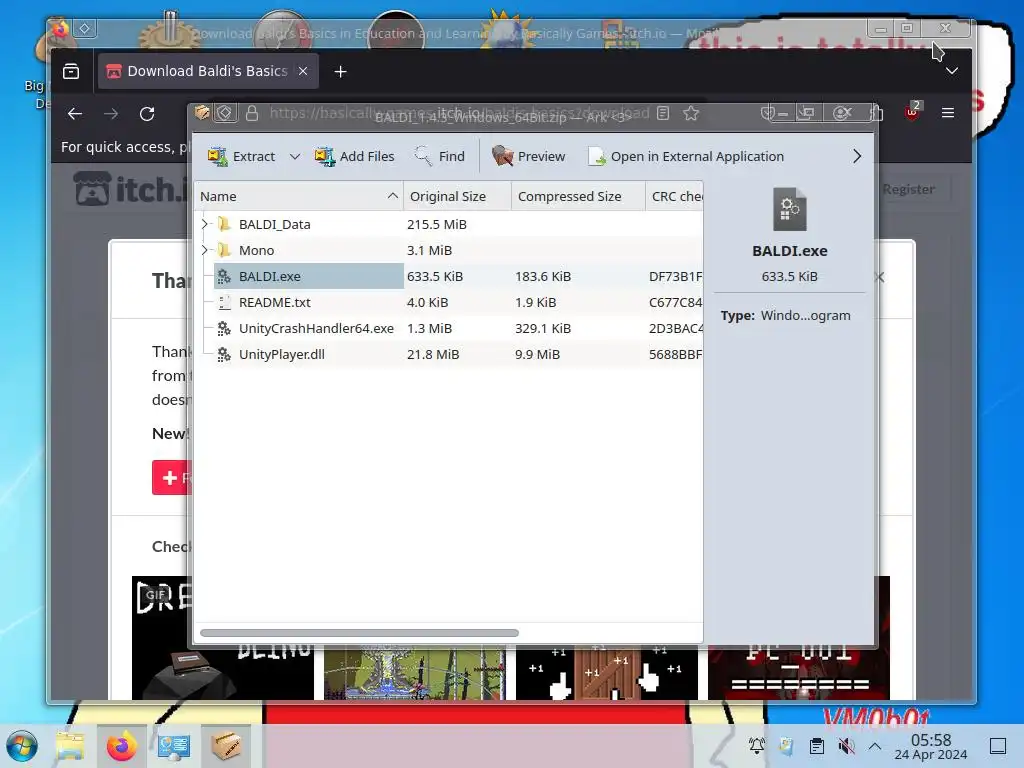Click the site lock icon in Firefox
1024x768 pixels.
[x=251, y=114]
